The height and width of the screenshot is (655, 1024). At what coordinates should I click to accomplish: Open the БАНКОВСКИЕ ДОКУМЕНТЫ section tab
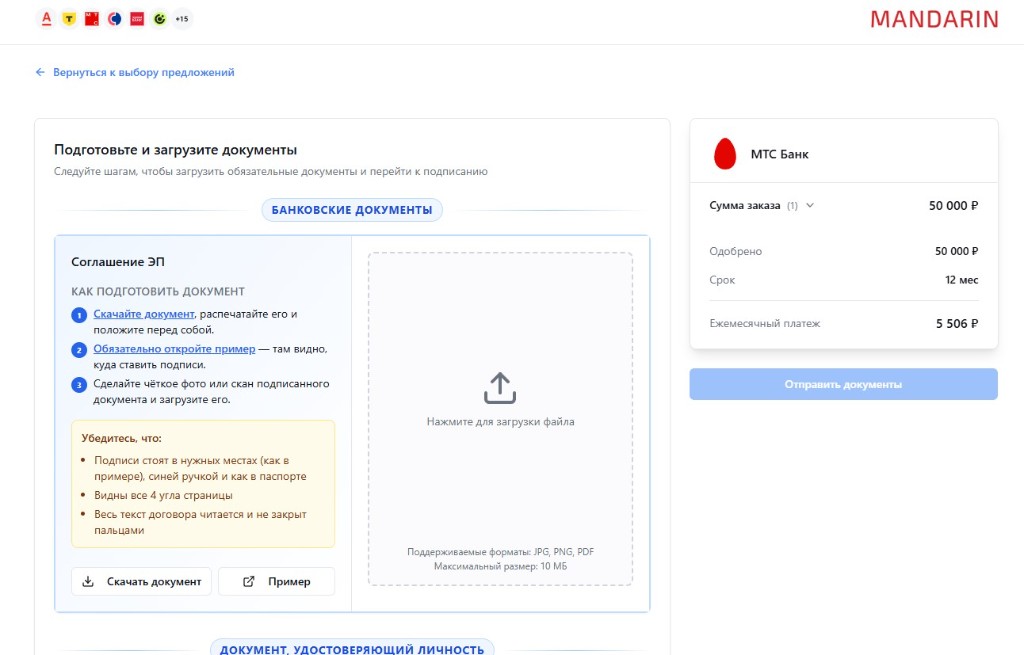click(x=352, y=210)
